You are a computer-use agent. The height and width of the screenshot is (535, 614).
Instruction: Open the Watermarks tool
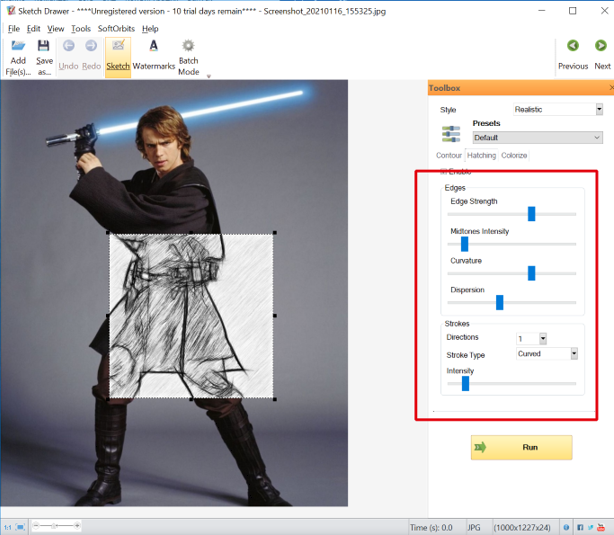(154, 55)
